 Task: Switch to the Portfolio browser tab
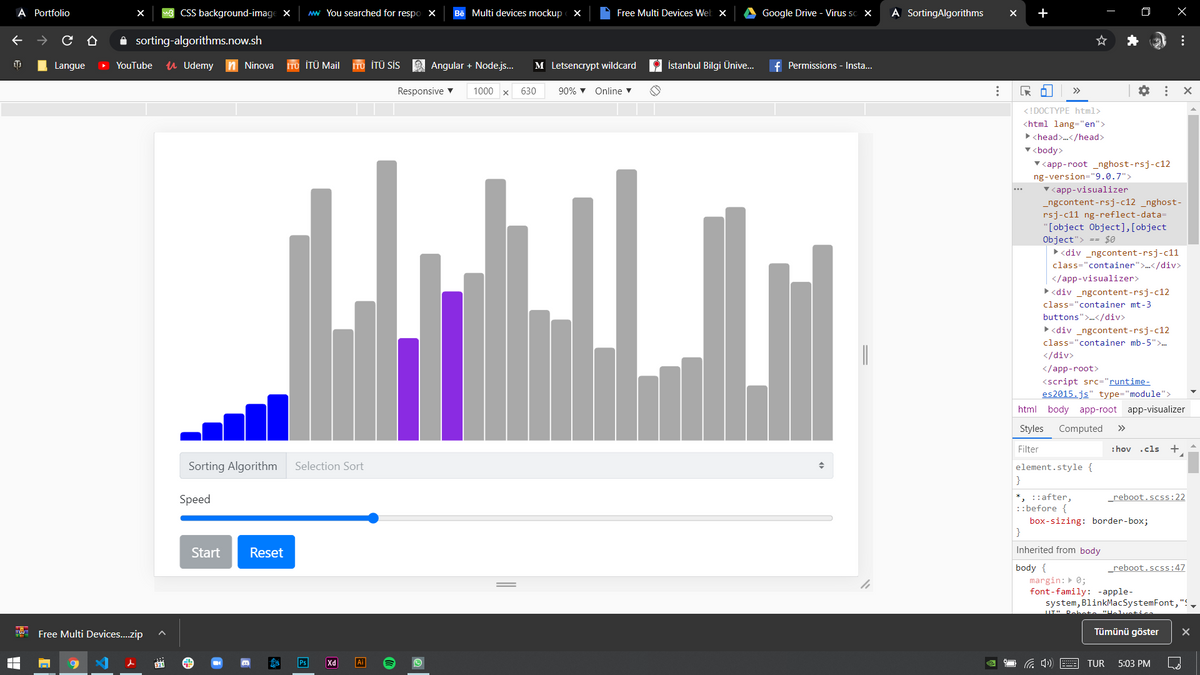(x=52, y=13)
